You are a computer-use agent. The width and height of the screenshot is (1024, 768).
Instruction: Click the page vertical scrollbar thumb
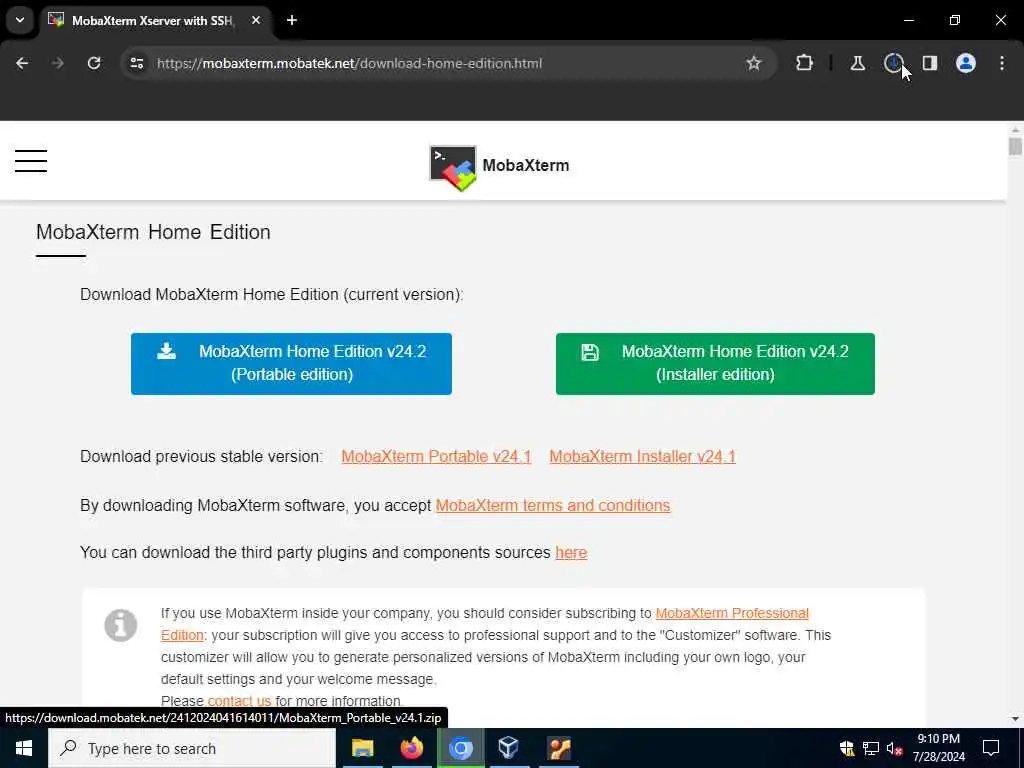1015,146
